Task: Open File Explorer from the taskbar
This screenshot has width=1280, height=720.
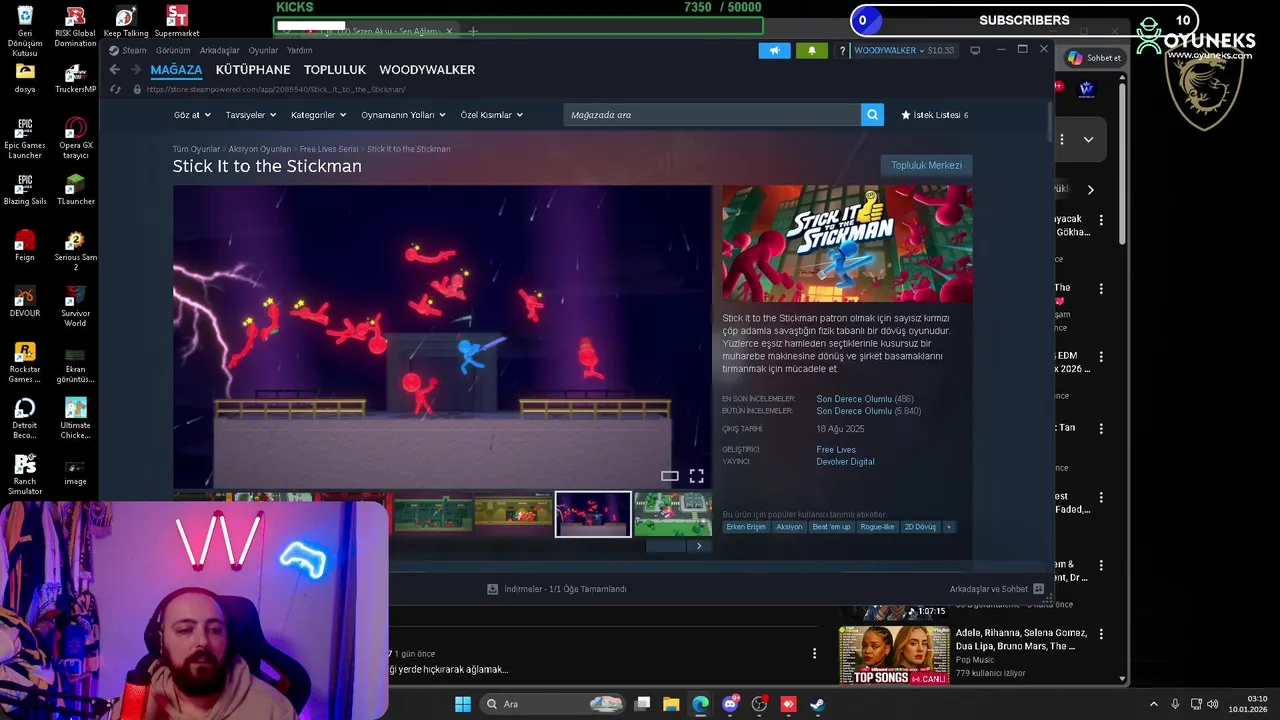Action: (x=671, y=704)
